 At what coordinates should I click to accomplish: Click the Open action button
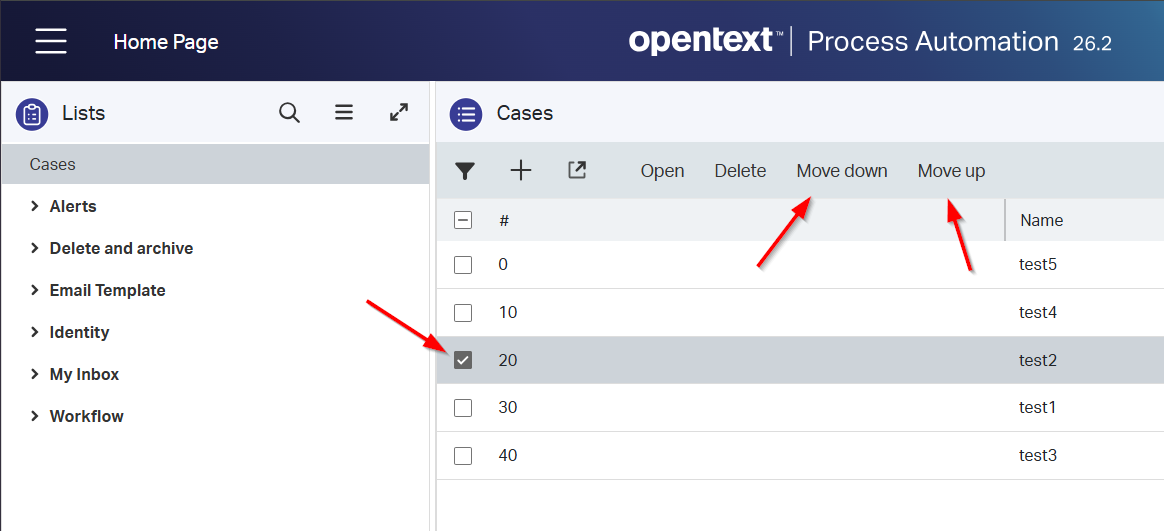pos(662,171)
